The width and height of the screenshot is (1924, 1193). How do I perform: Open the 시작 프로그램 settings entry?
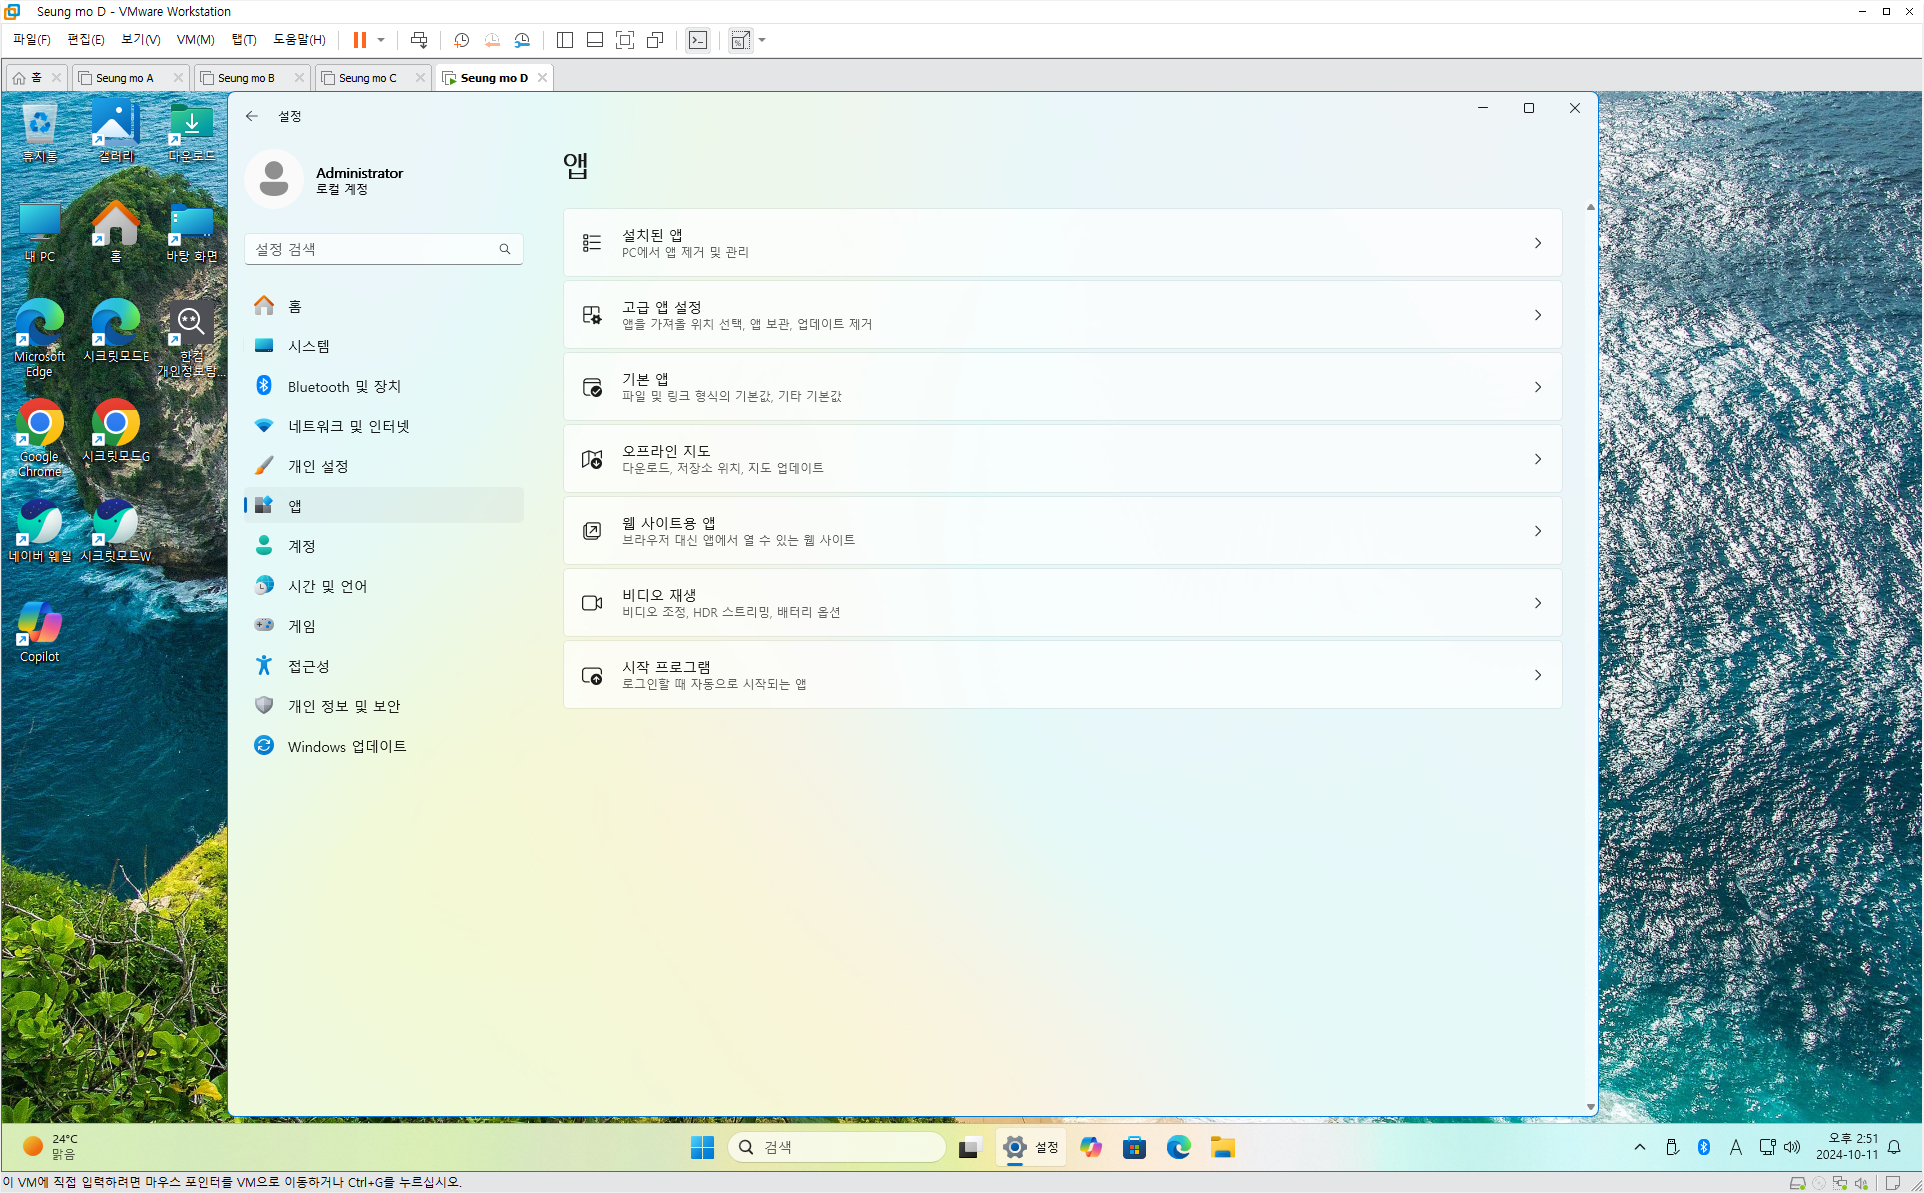point(1062,675)
